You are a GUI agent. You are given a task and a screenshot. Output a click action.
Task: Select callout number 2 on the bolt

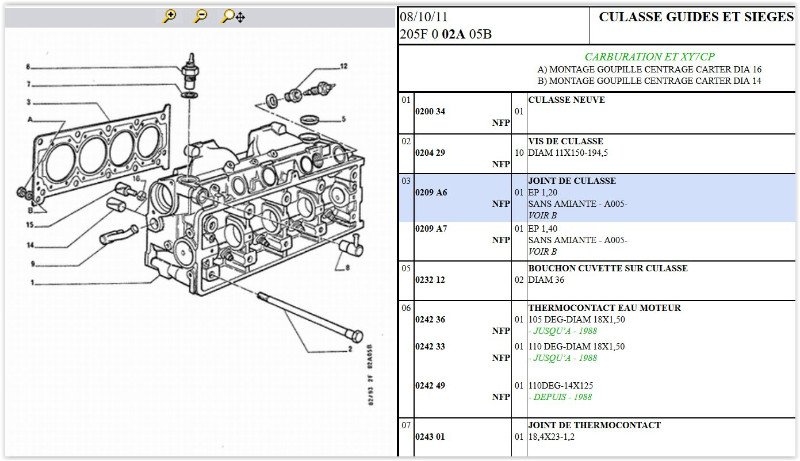(353, 351)
